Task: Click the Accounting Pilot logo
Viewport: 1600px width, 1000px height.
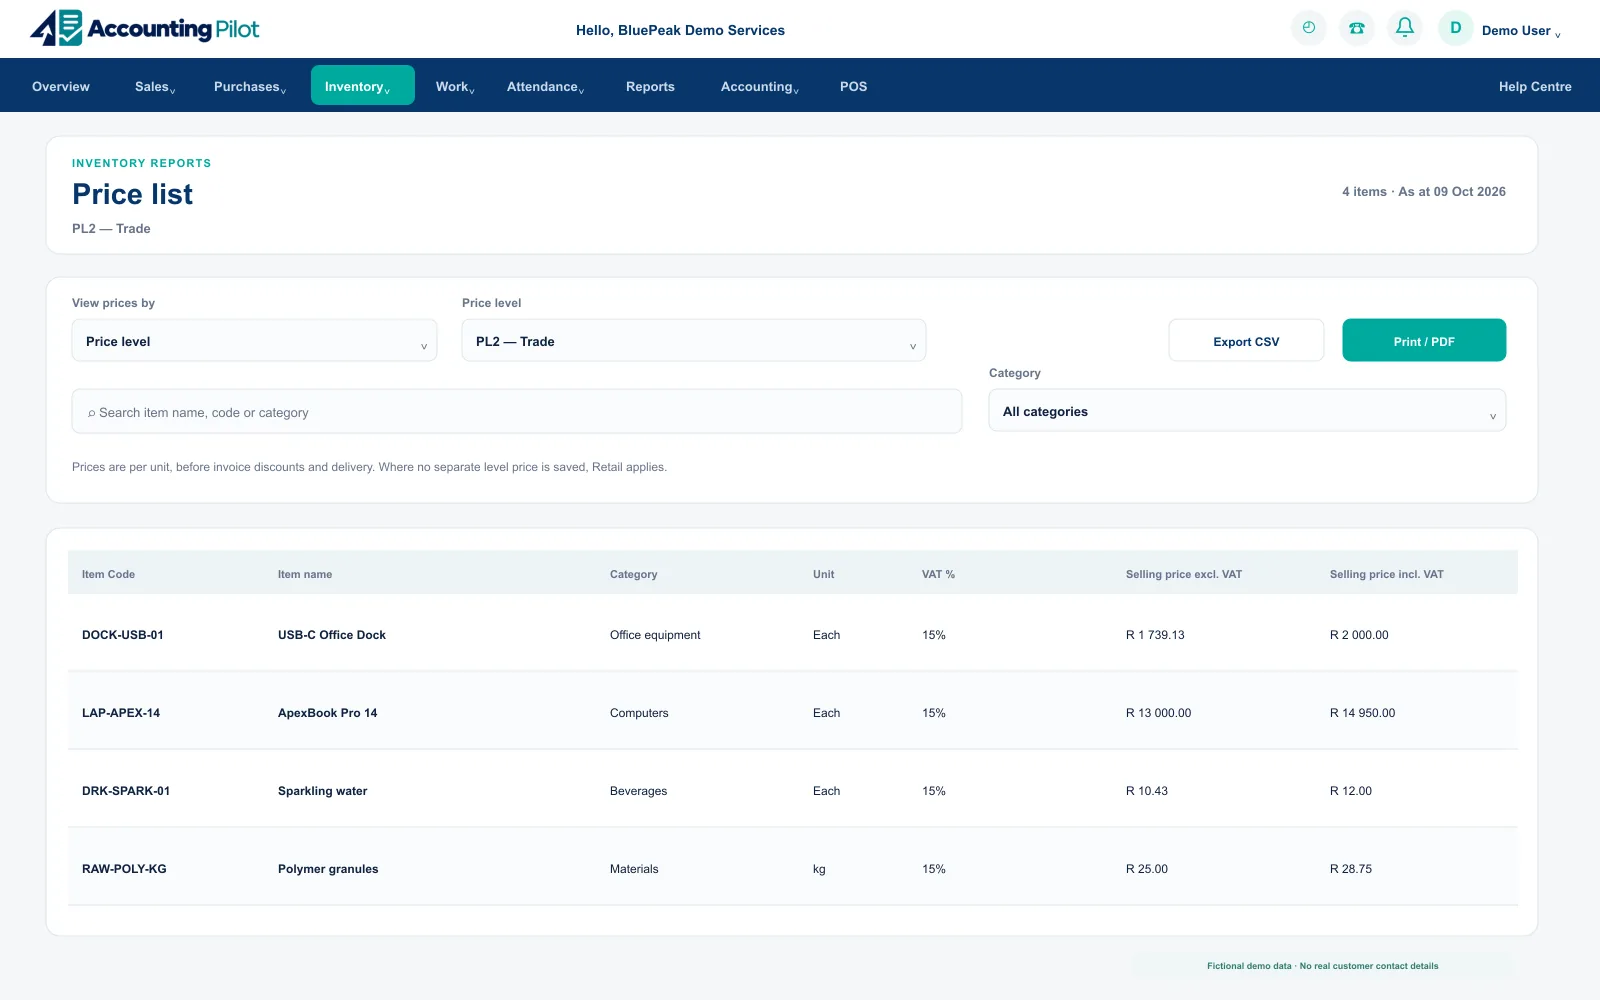Action: coord(145,28)
